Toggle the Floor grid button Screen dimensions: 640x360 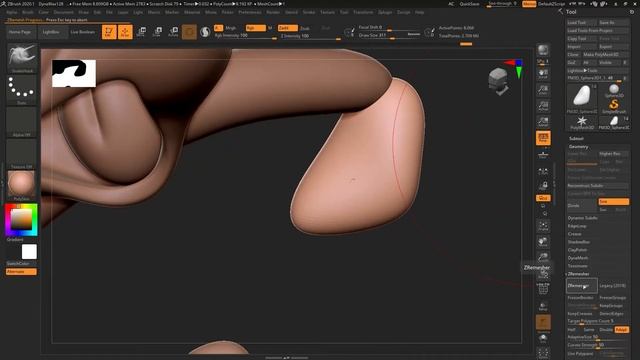543,154
